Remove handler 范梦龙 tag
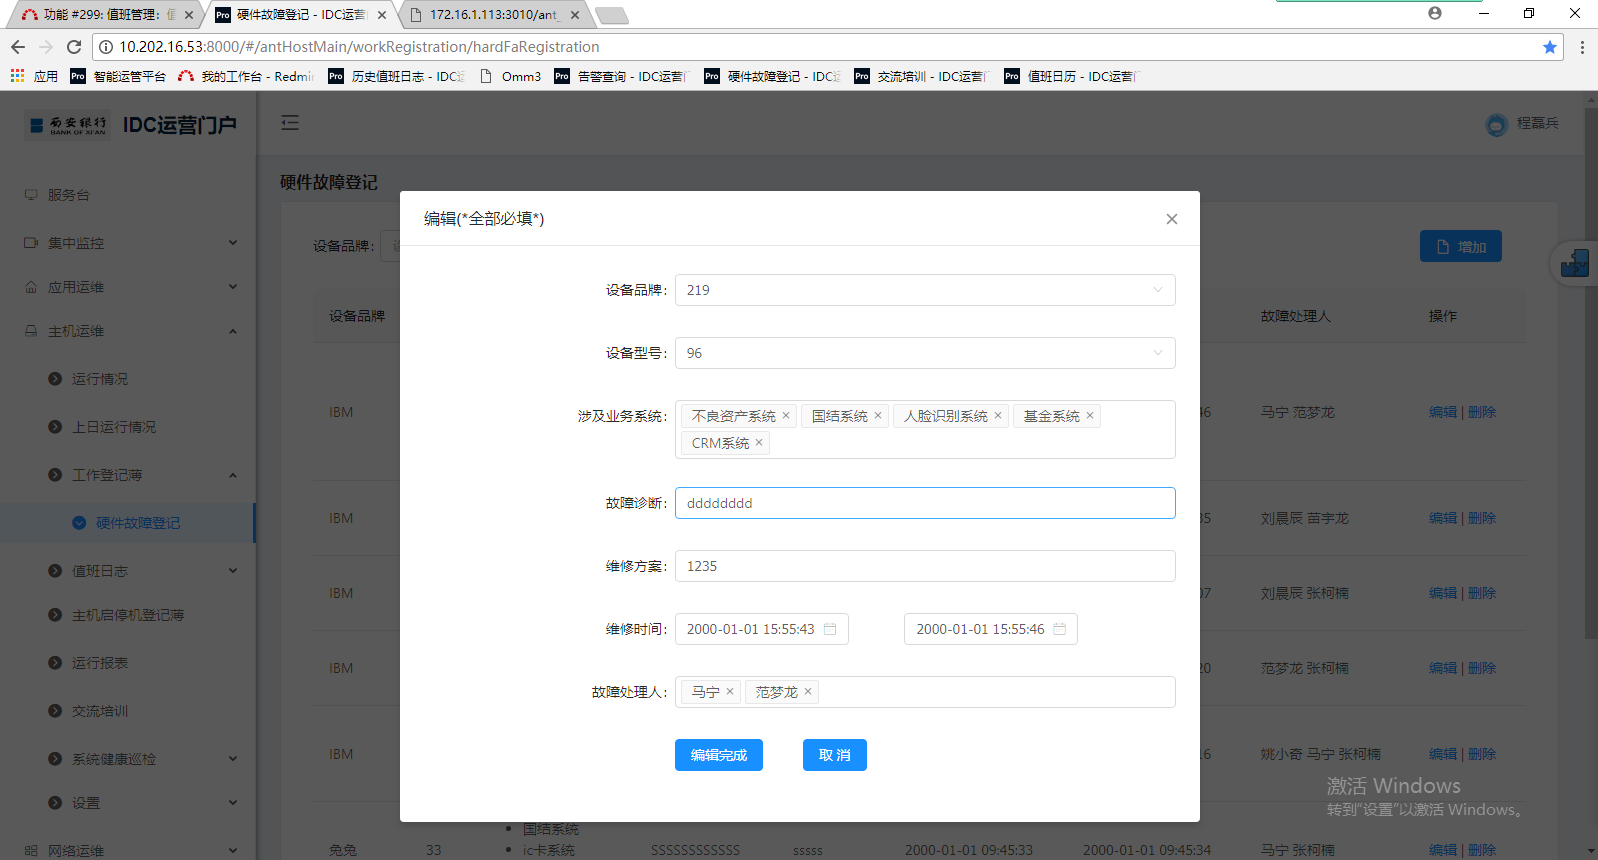1598x860 pixels. click(808, 692)
